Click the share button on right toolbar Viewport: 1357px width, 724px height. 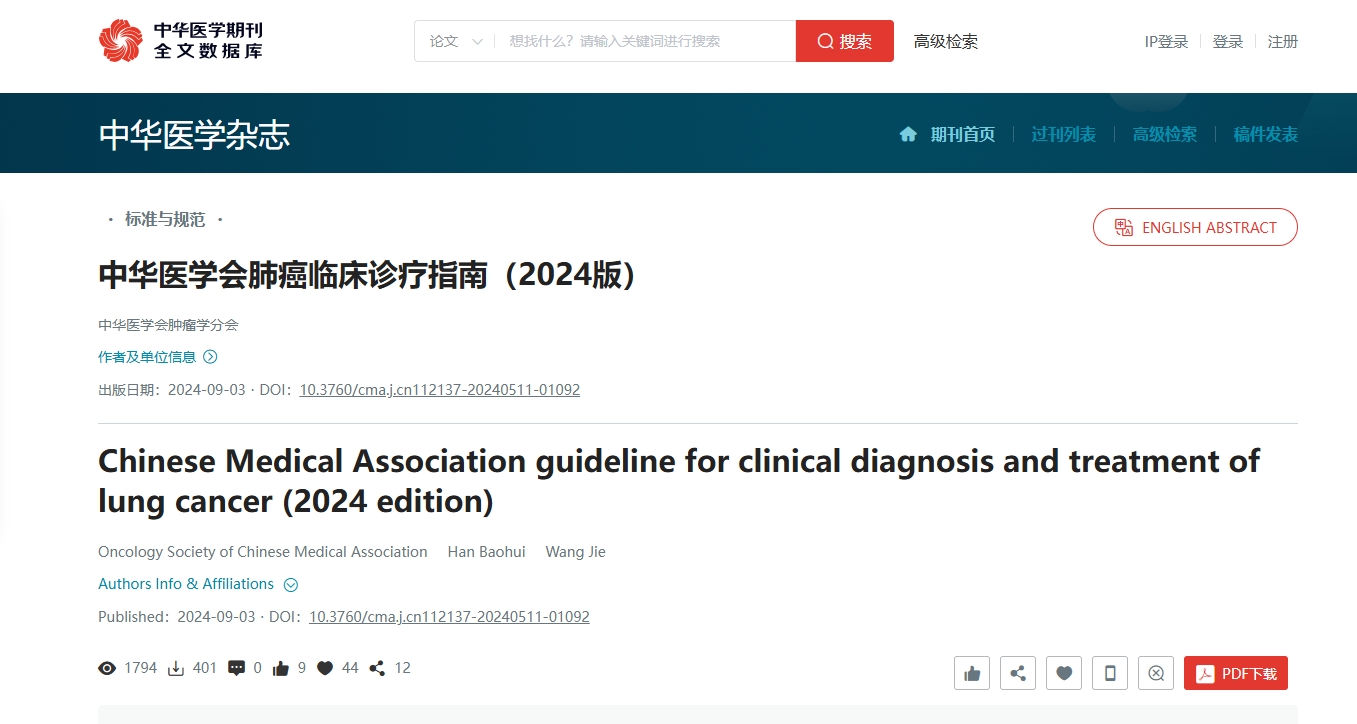click(1018, 673)
